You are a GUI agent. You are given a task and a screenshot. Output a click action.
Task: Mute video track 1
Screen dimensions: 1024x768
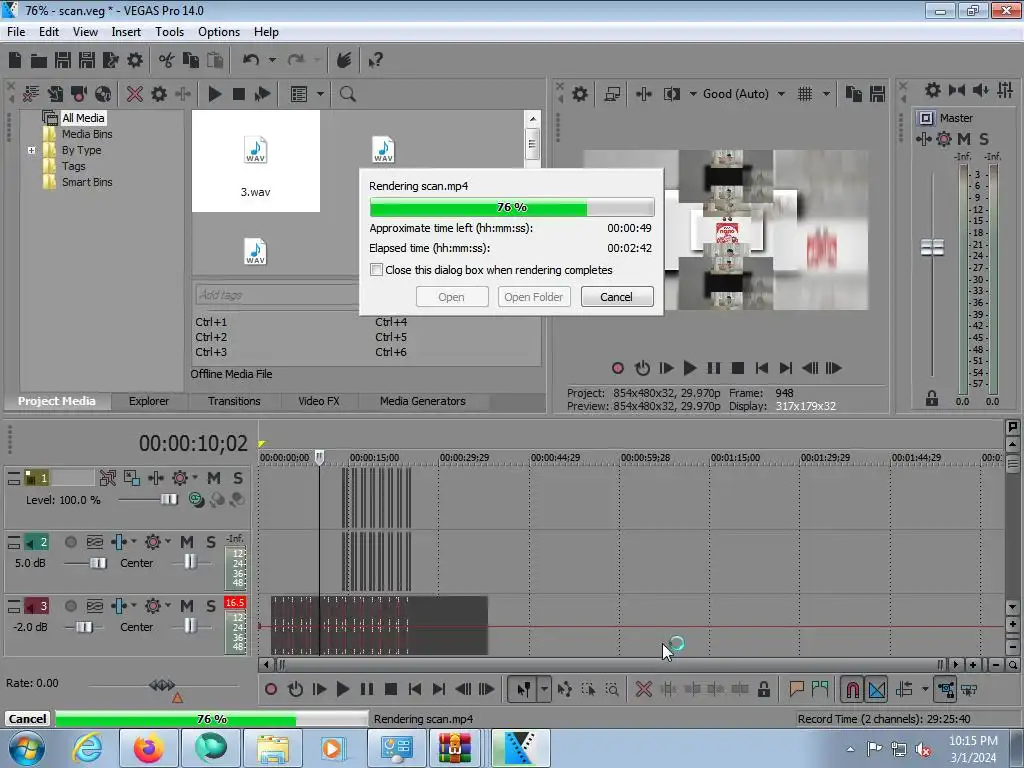pyautogui.click(x=214, y=478)
